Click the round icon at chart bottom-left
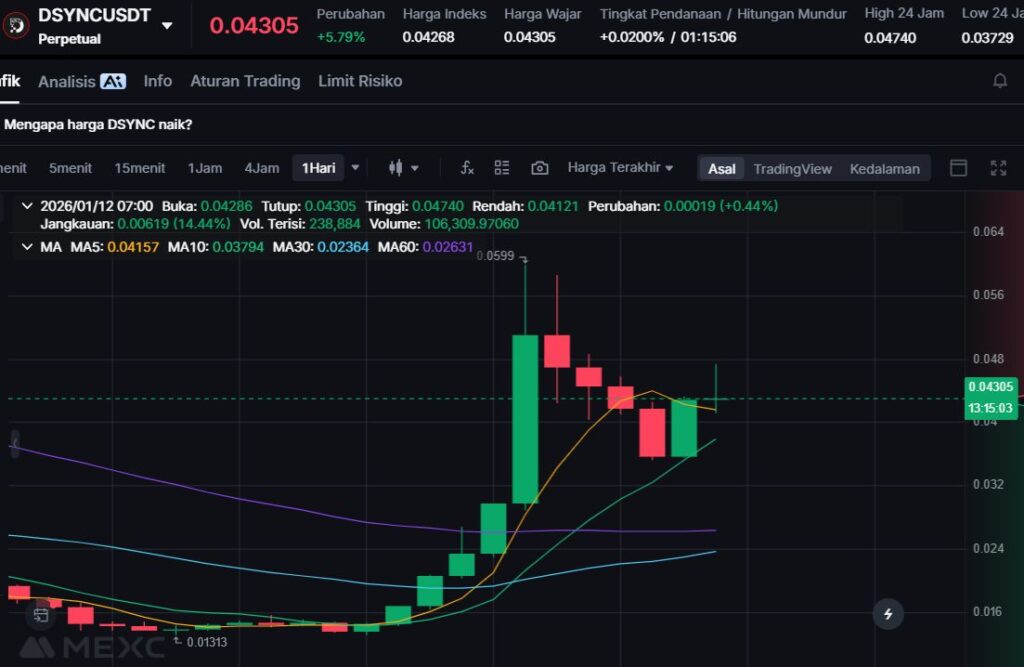Screen dimensions: 1024x667 41,615
